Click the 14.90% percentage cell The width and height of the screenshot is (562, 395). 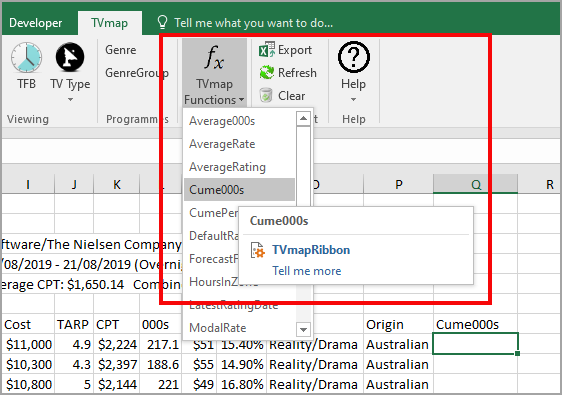[242, 364]
